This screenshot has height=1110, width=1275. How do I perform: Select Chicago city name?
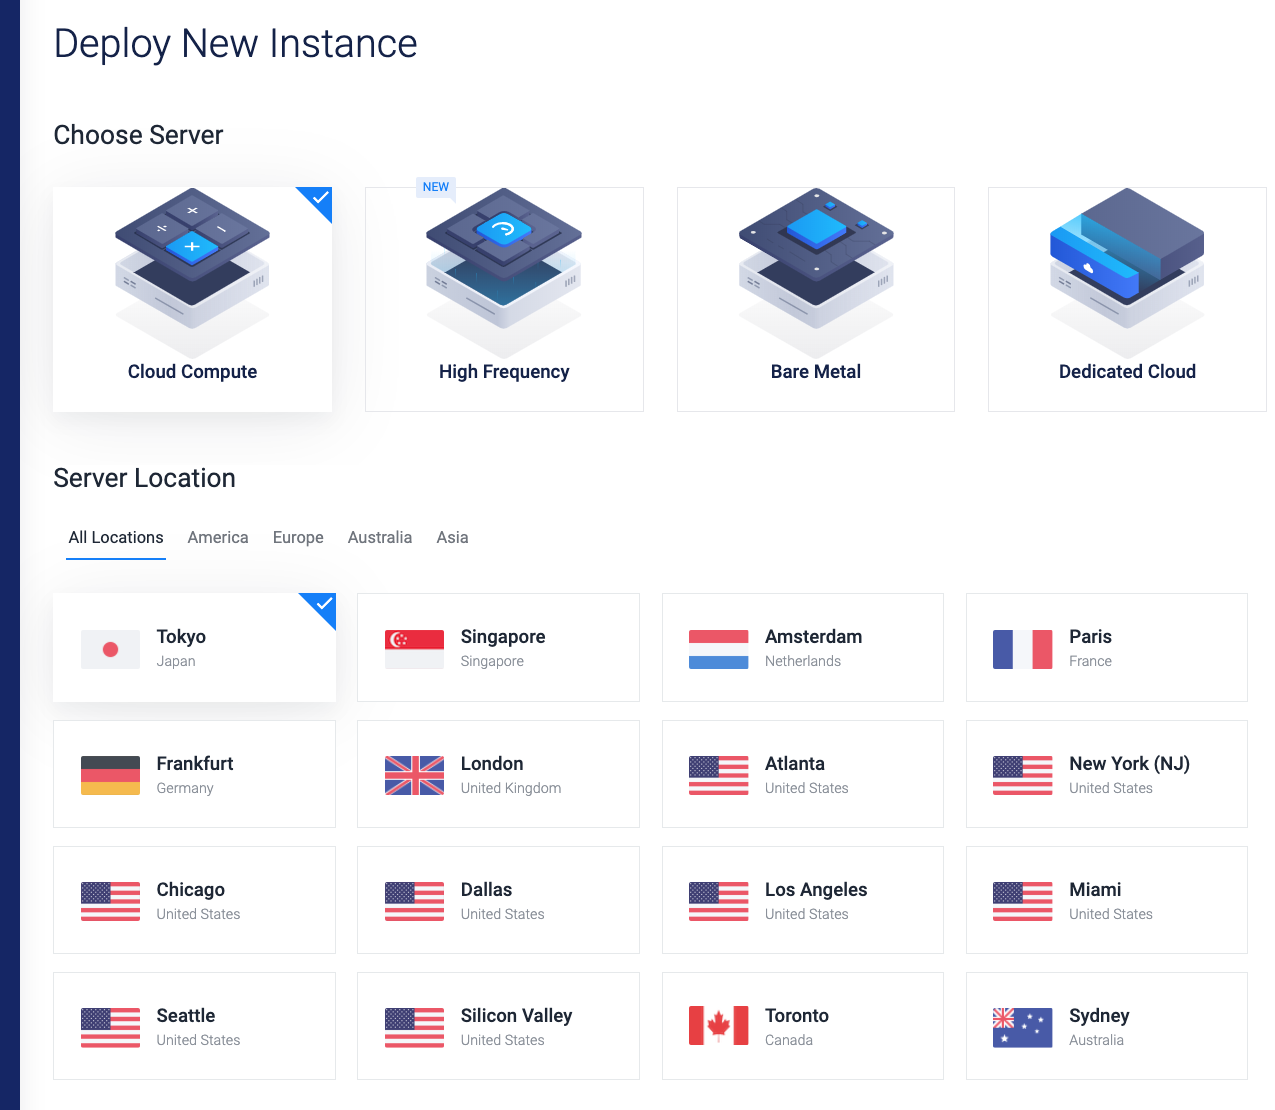190,890
